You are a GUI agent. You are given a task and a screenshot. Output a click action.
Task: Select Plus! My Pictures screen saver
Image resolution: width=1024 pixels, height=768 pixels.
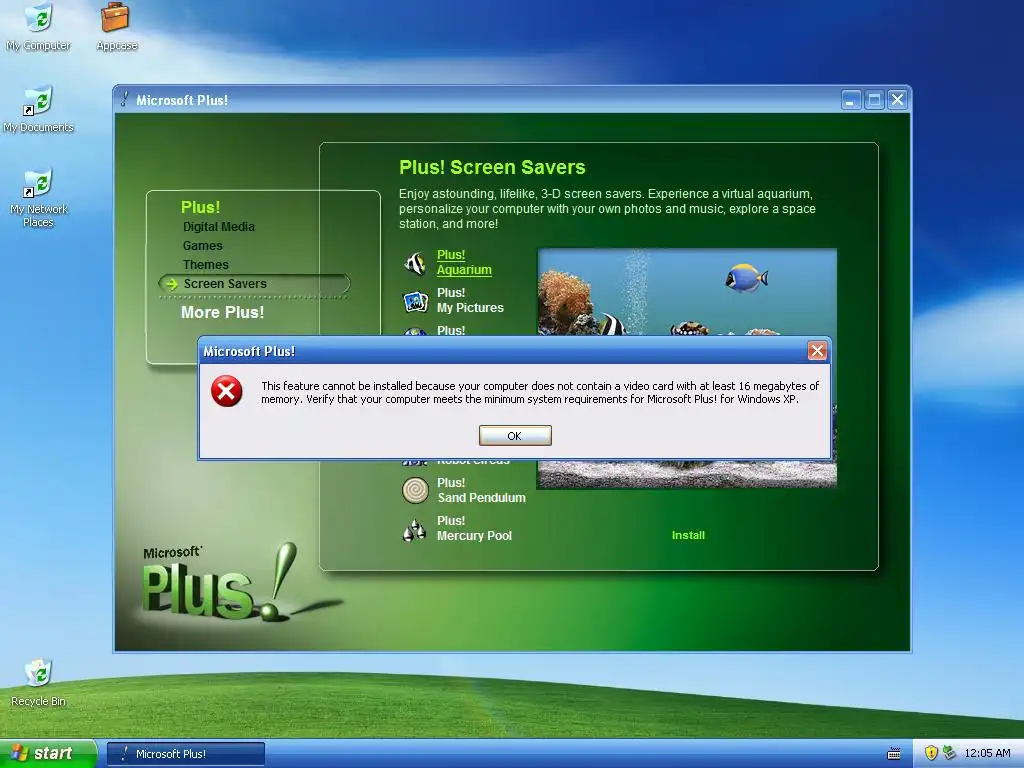pos(470,300)
